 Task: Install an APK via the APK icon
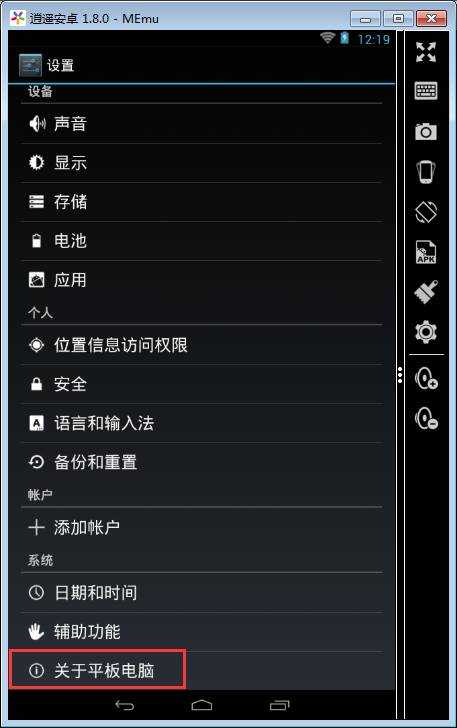click(x=426, y=252)
